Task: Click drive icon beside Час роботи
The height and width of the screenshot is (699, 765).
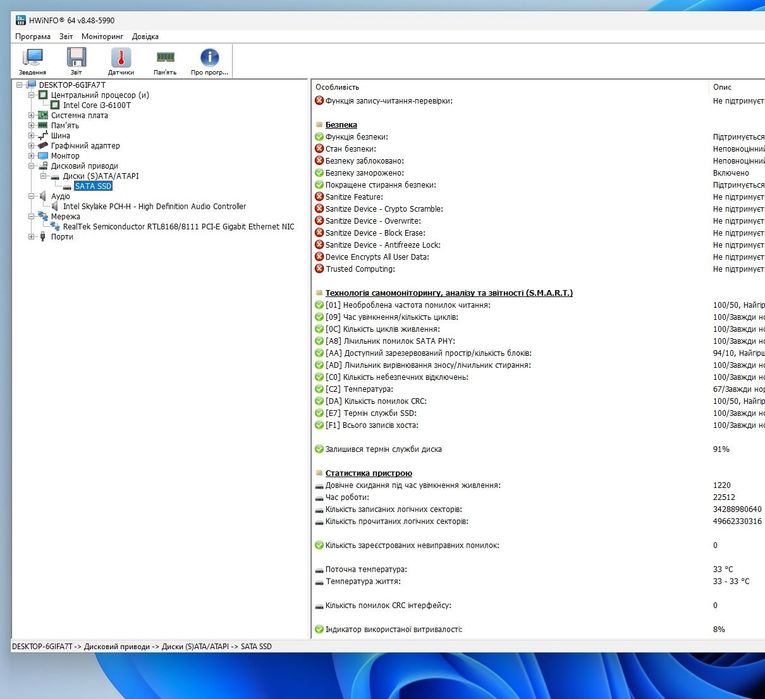Action: (x=319, y=498)
